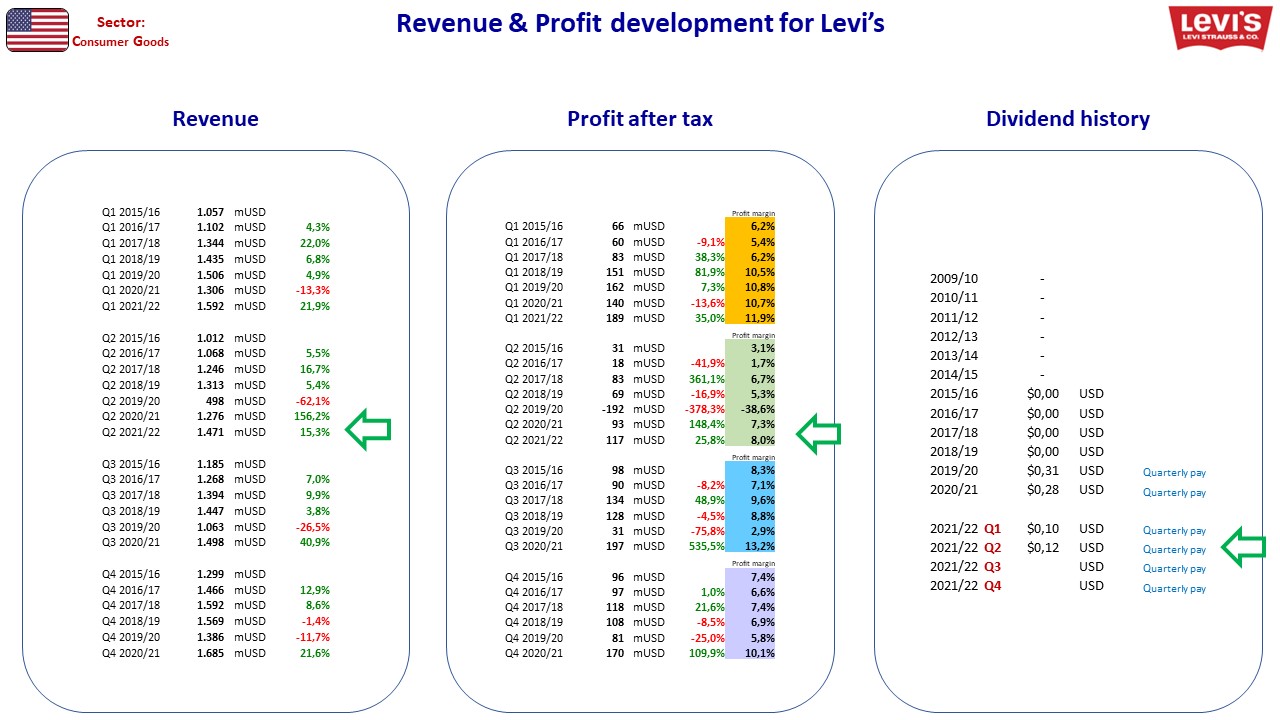Click the 109,9% profit growth for Q4 2020/21
The width and height of the screenshot is (1280, 720).
tap(707, 653)
